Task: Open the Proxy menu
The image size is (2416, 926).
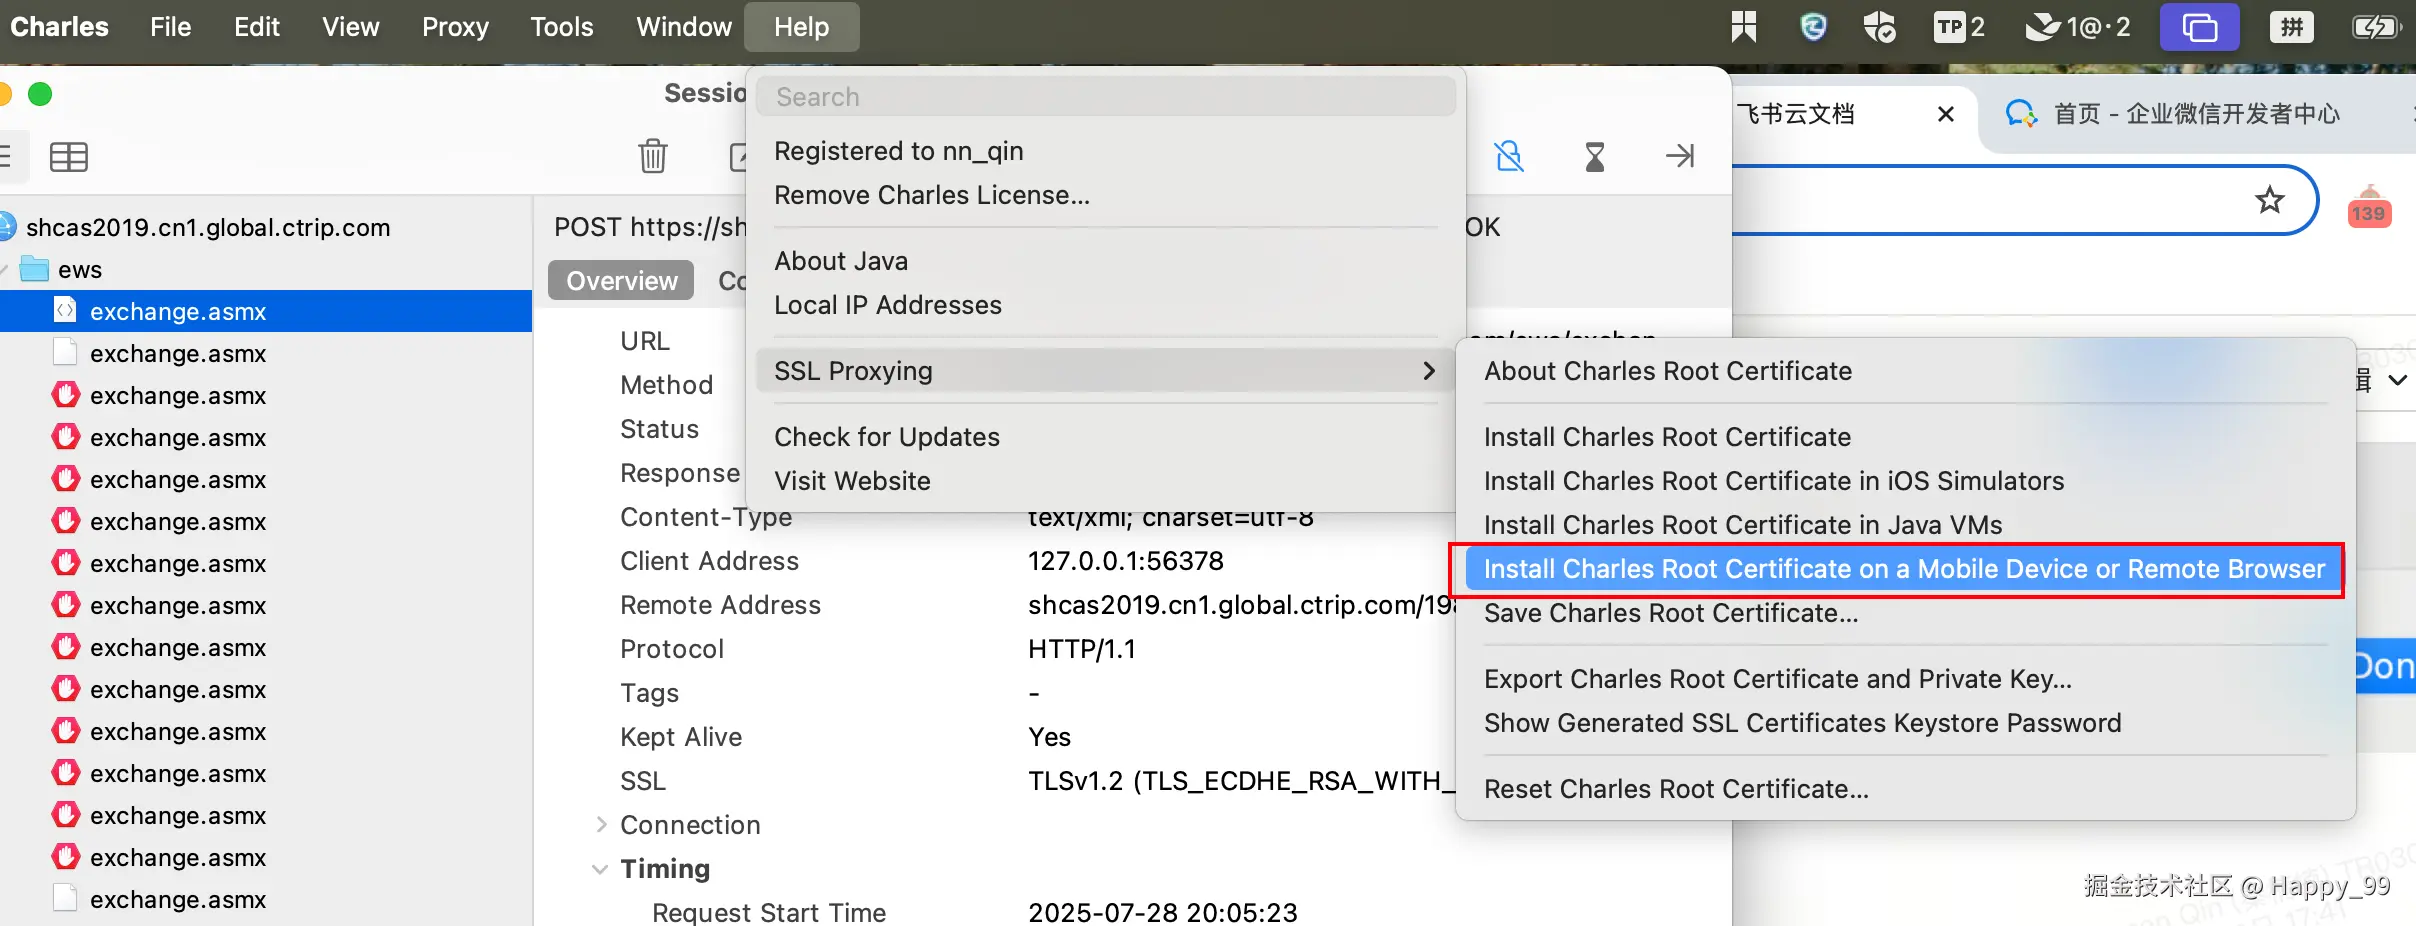Action: (x=455, y=27)
